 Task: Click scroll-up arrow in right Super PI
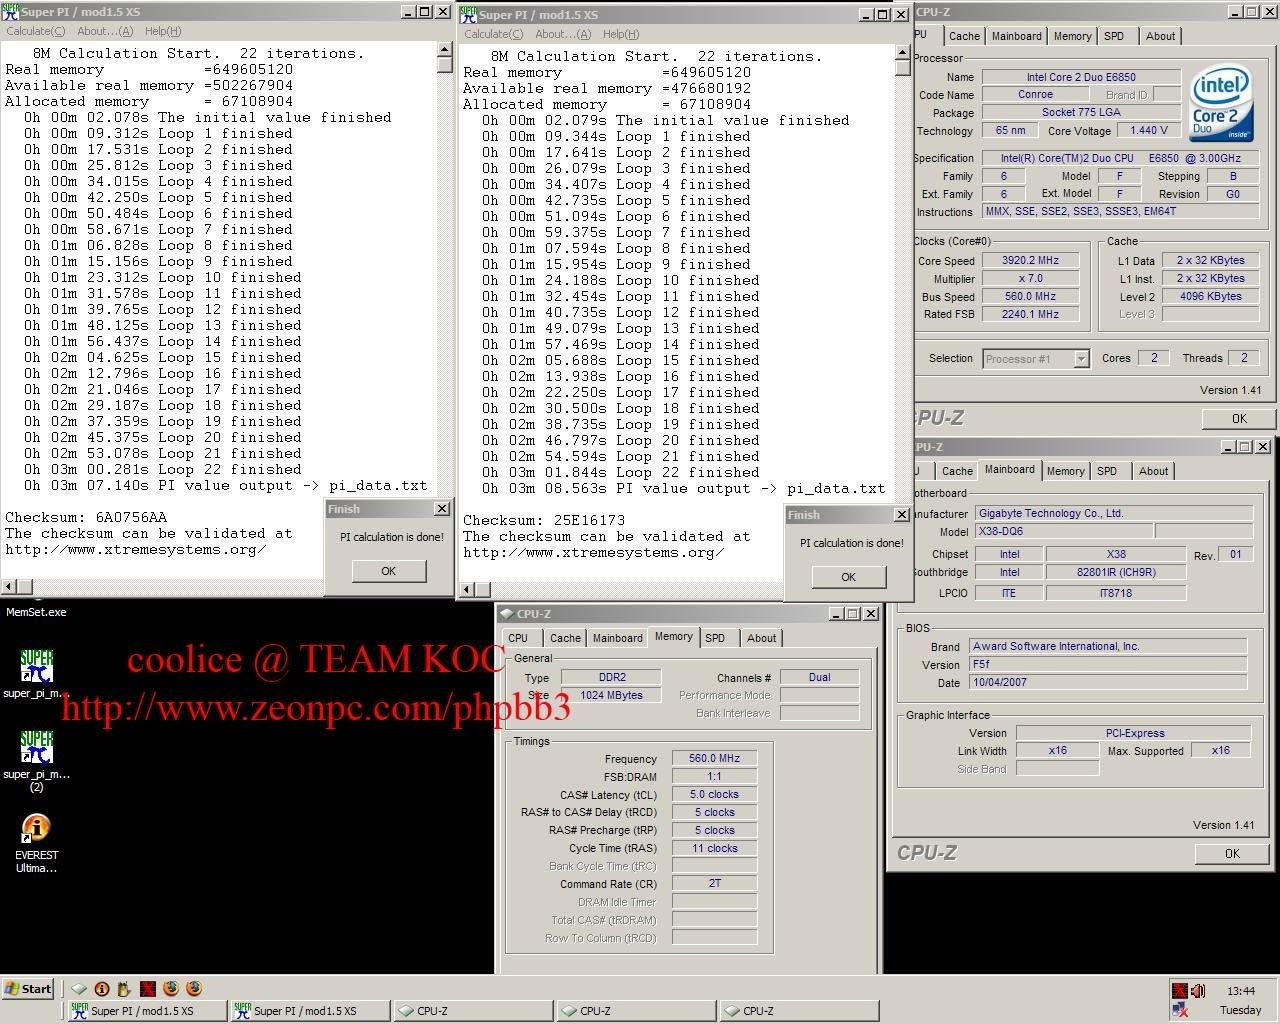(903, 54)
